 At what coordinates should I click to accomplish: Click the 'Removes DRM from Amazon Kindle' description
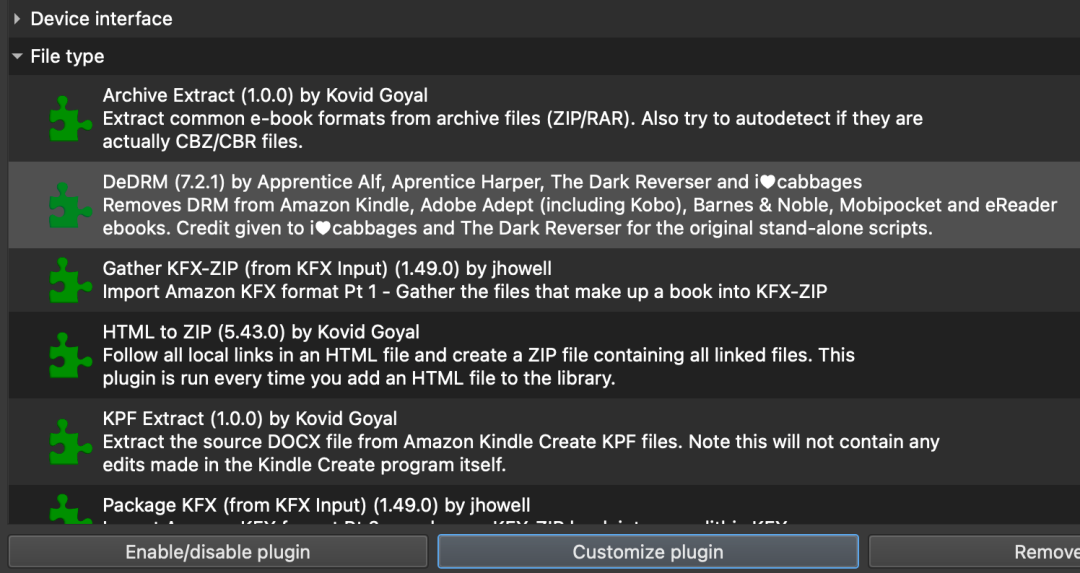[x=580, y=205]
